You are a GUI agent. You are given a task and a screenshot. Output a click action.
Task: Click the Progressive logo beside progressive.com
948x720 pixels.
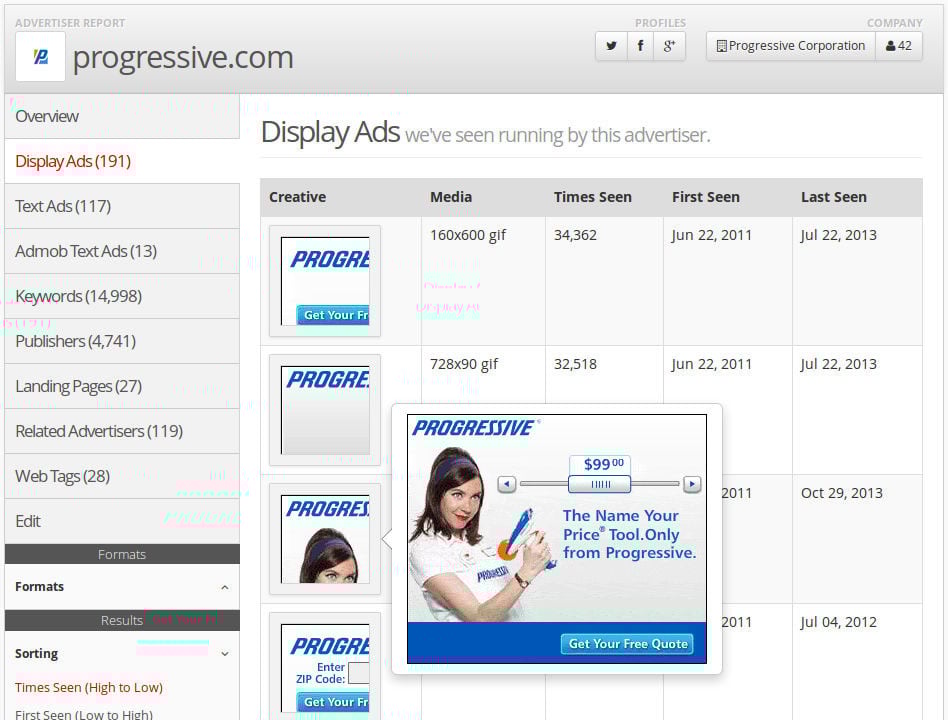point(41,57)
